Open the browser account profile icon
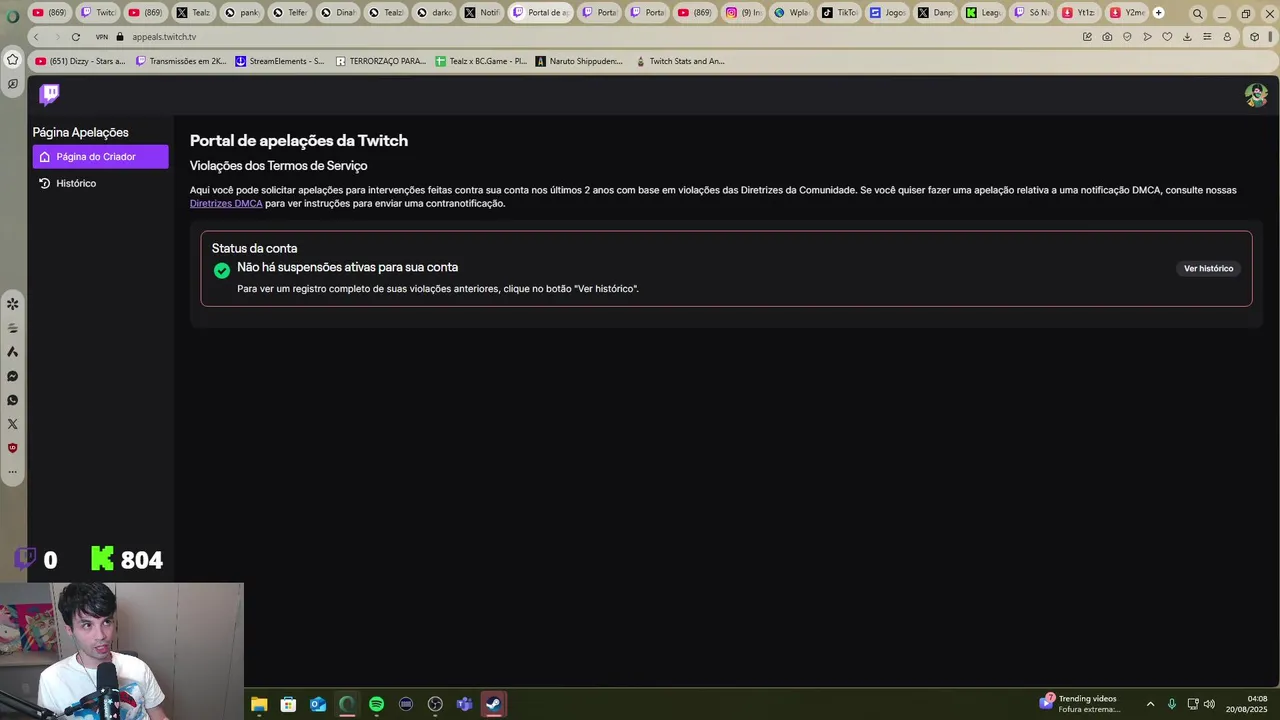This screenshot has width=1280, height=720. (x=1227, y=37)
